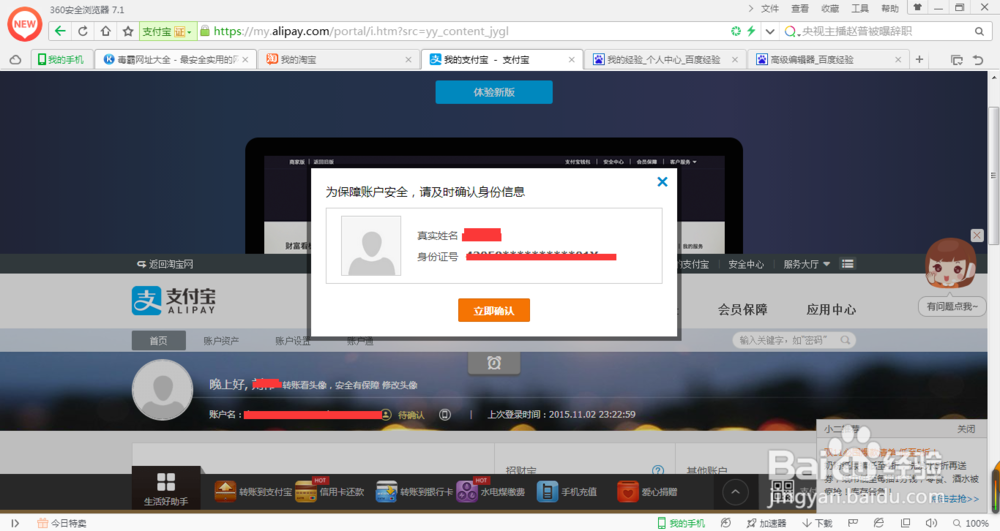1000x531 pixels.
Task: Click the 修改头像 link
Action: [400, 384]
